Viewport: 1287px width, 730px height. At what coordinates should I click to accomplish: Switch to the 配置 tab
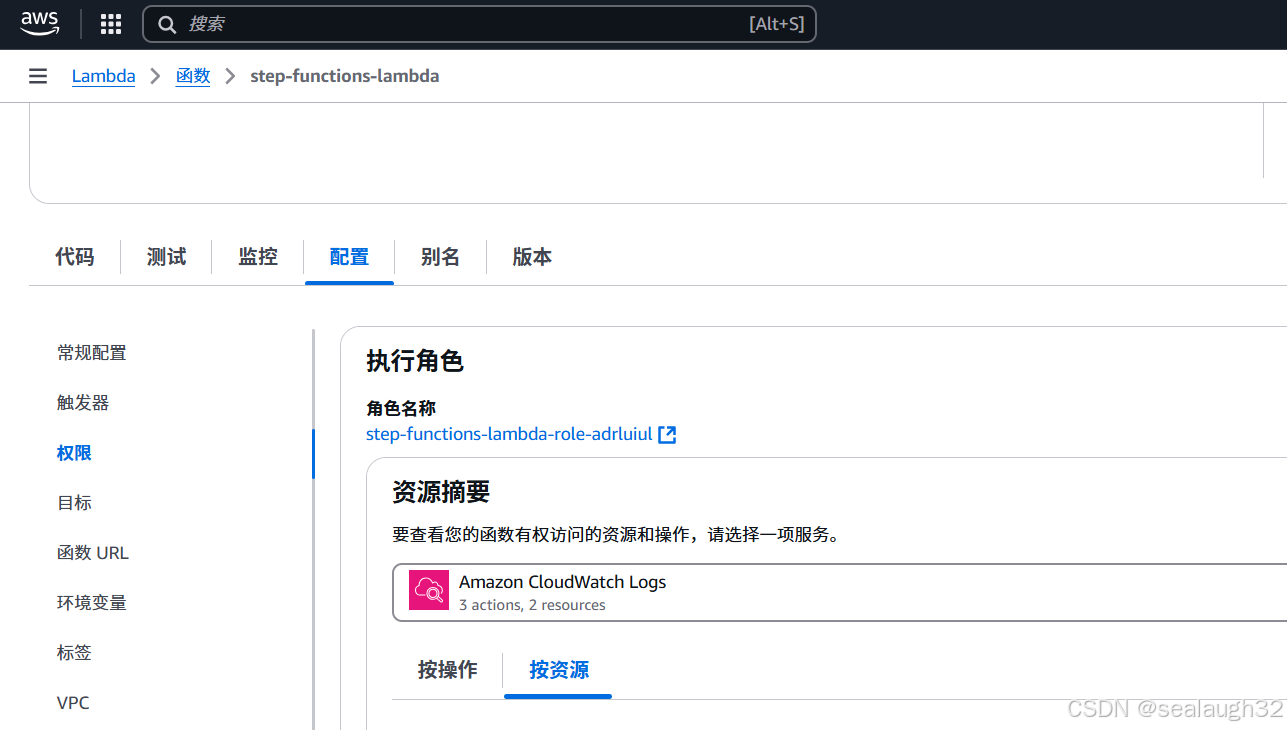point(349,257)
